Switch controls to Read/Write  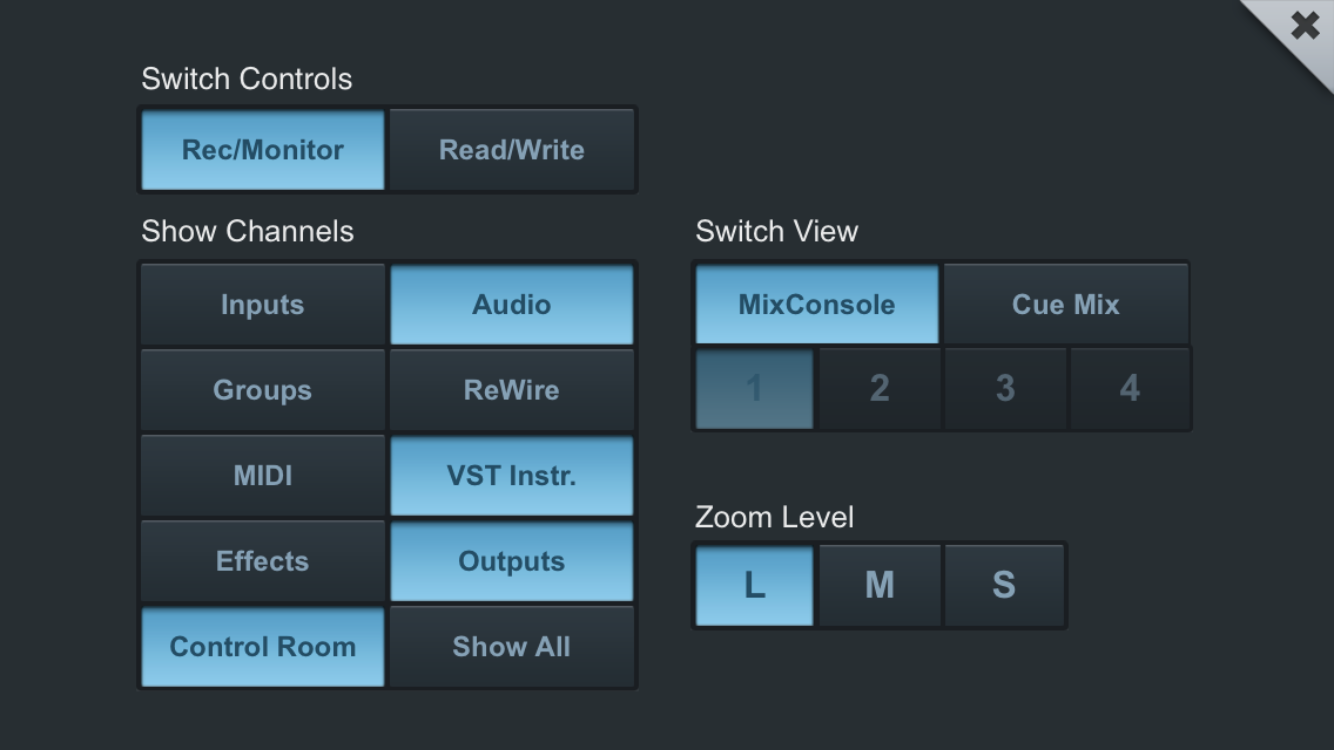point(511,150)
